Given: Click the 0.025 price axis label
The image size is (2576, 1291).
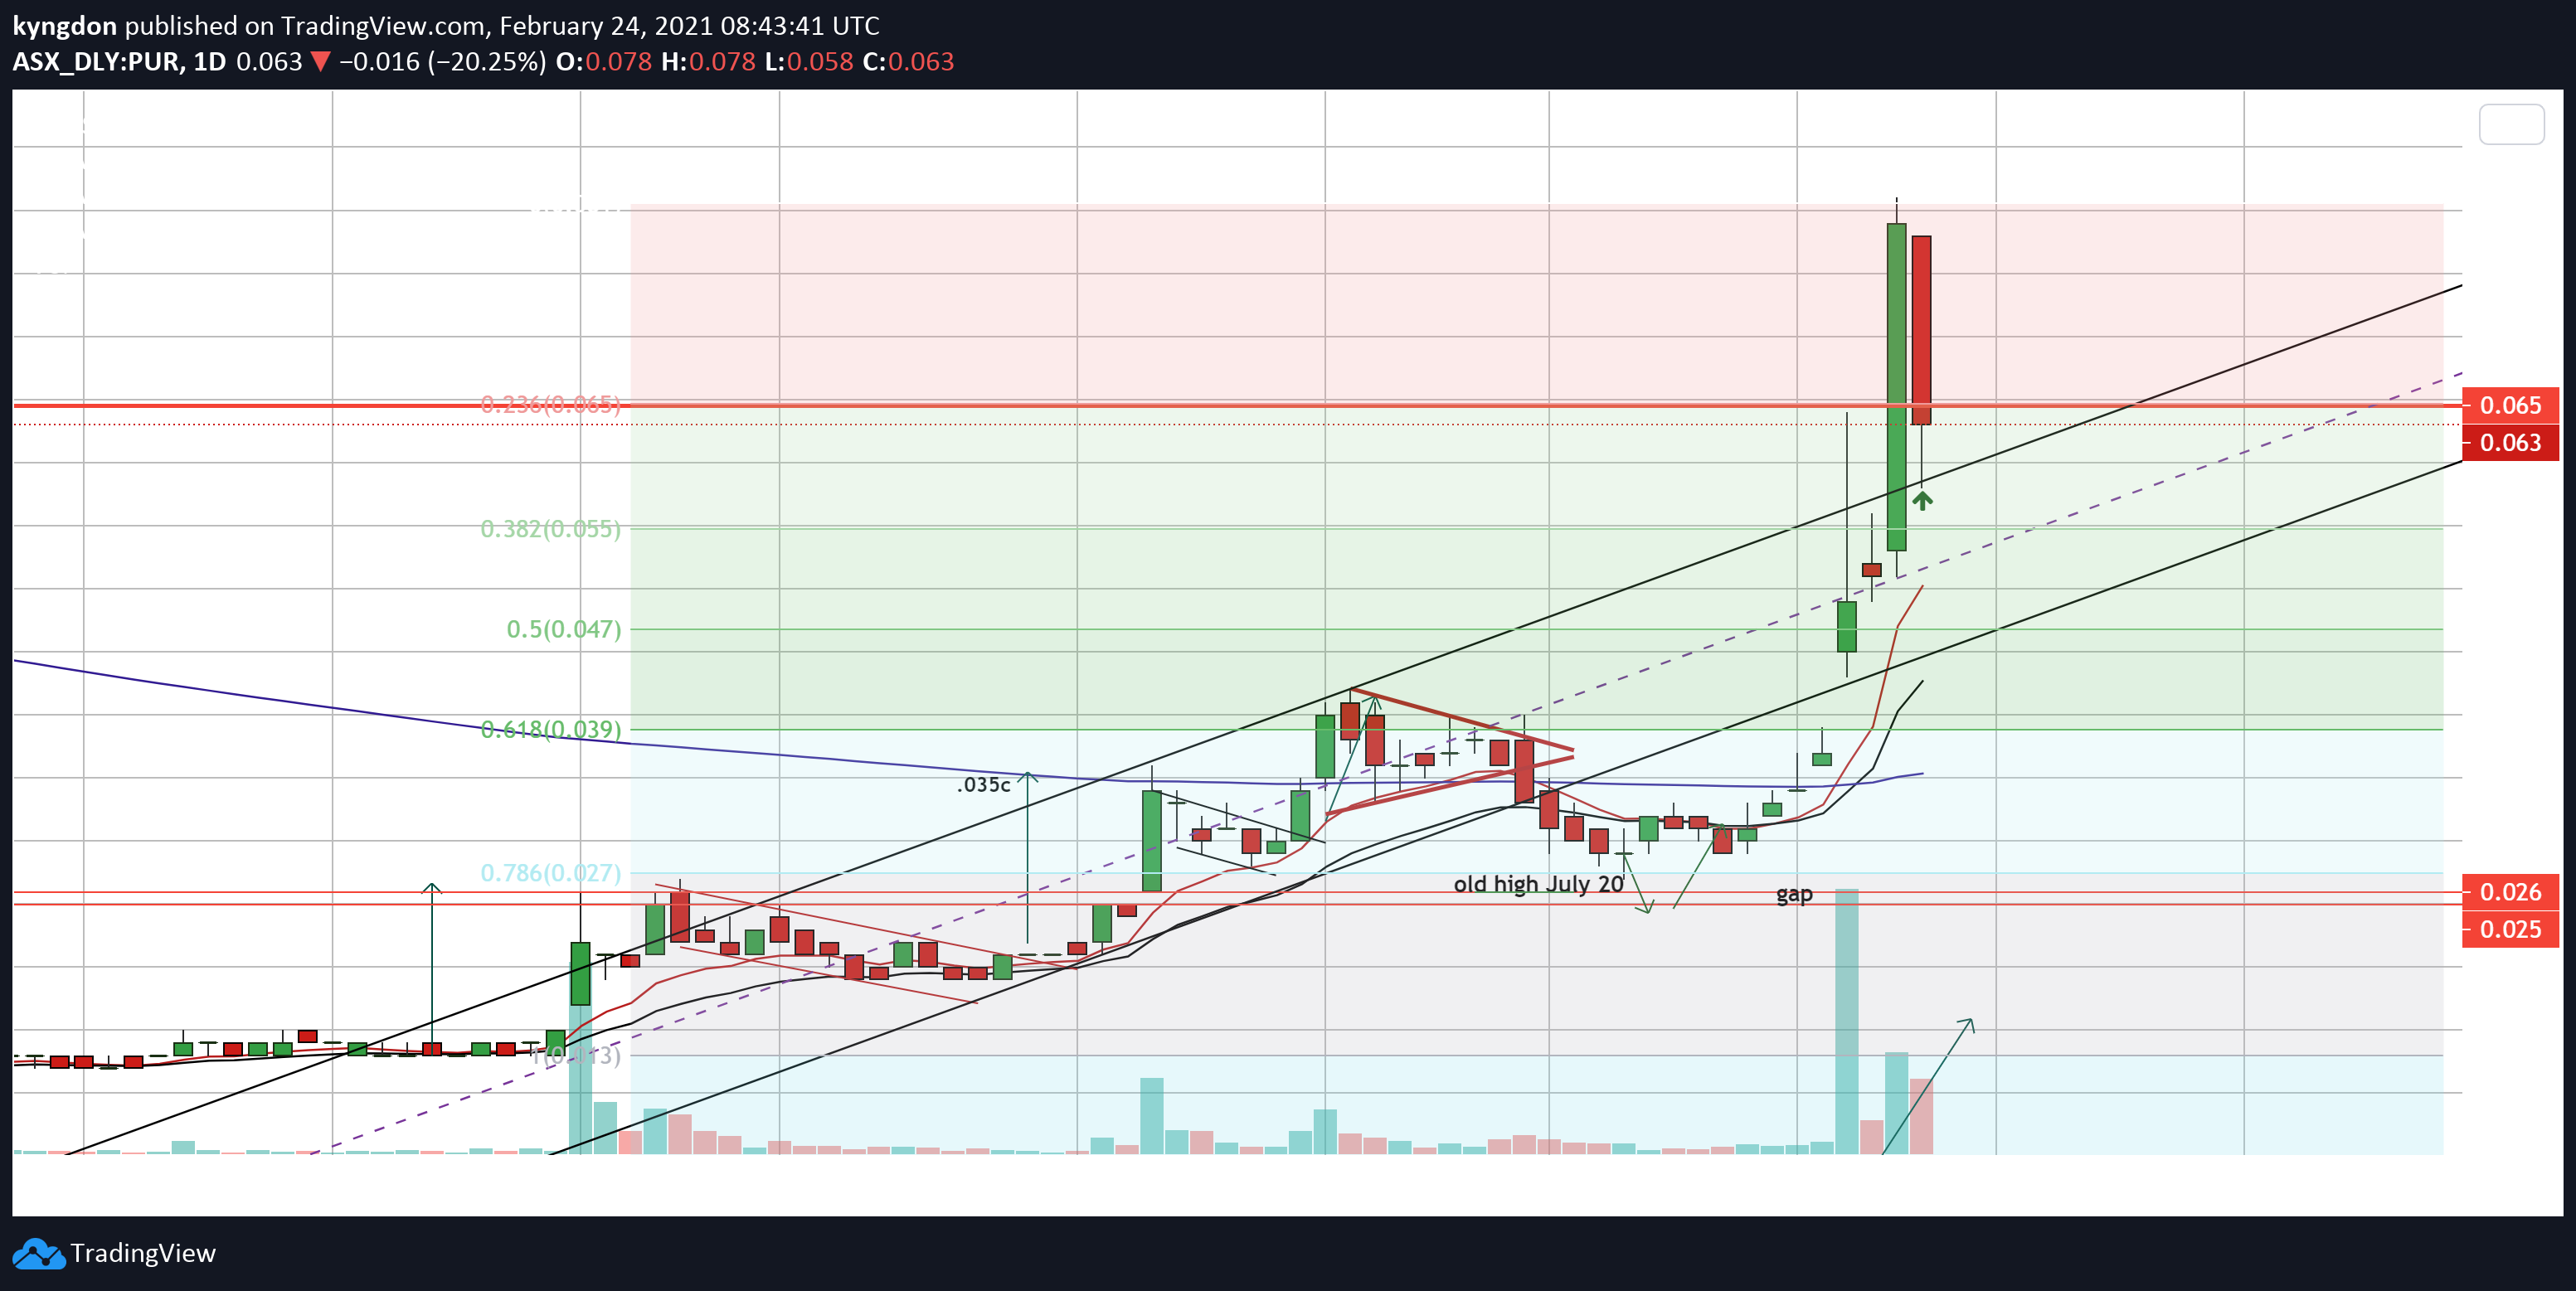Looking at the screenshot, I should (x=2510, y=929).
